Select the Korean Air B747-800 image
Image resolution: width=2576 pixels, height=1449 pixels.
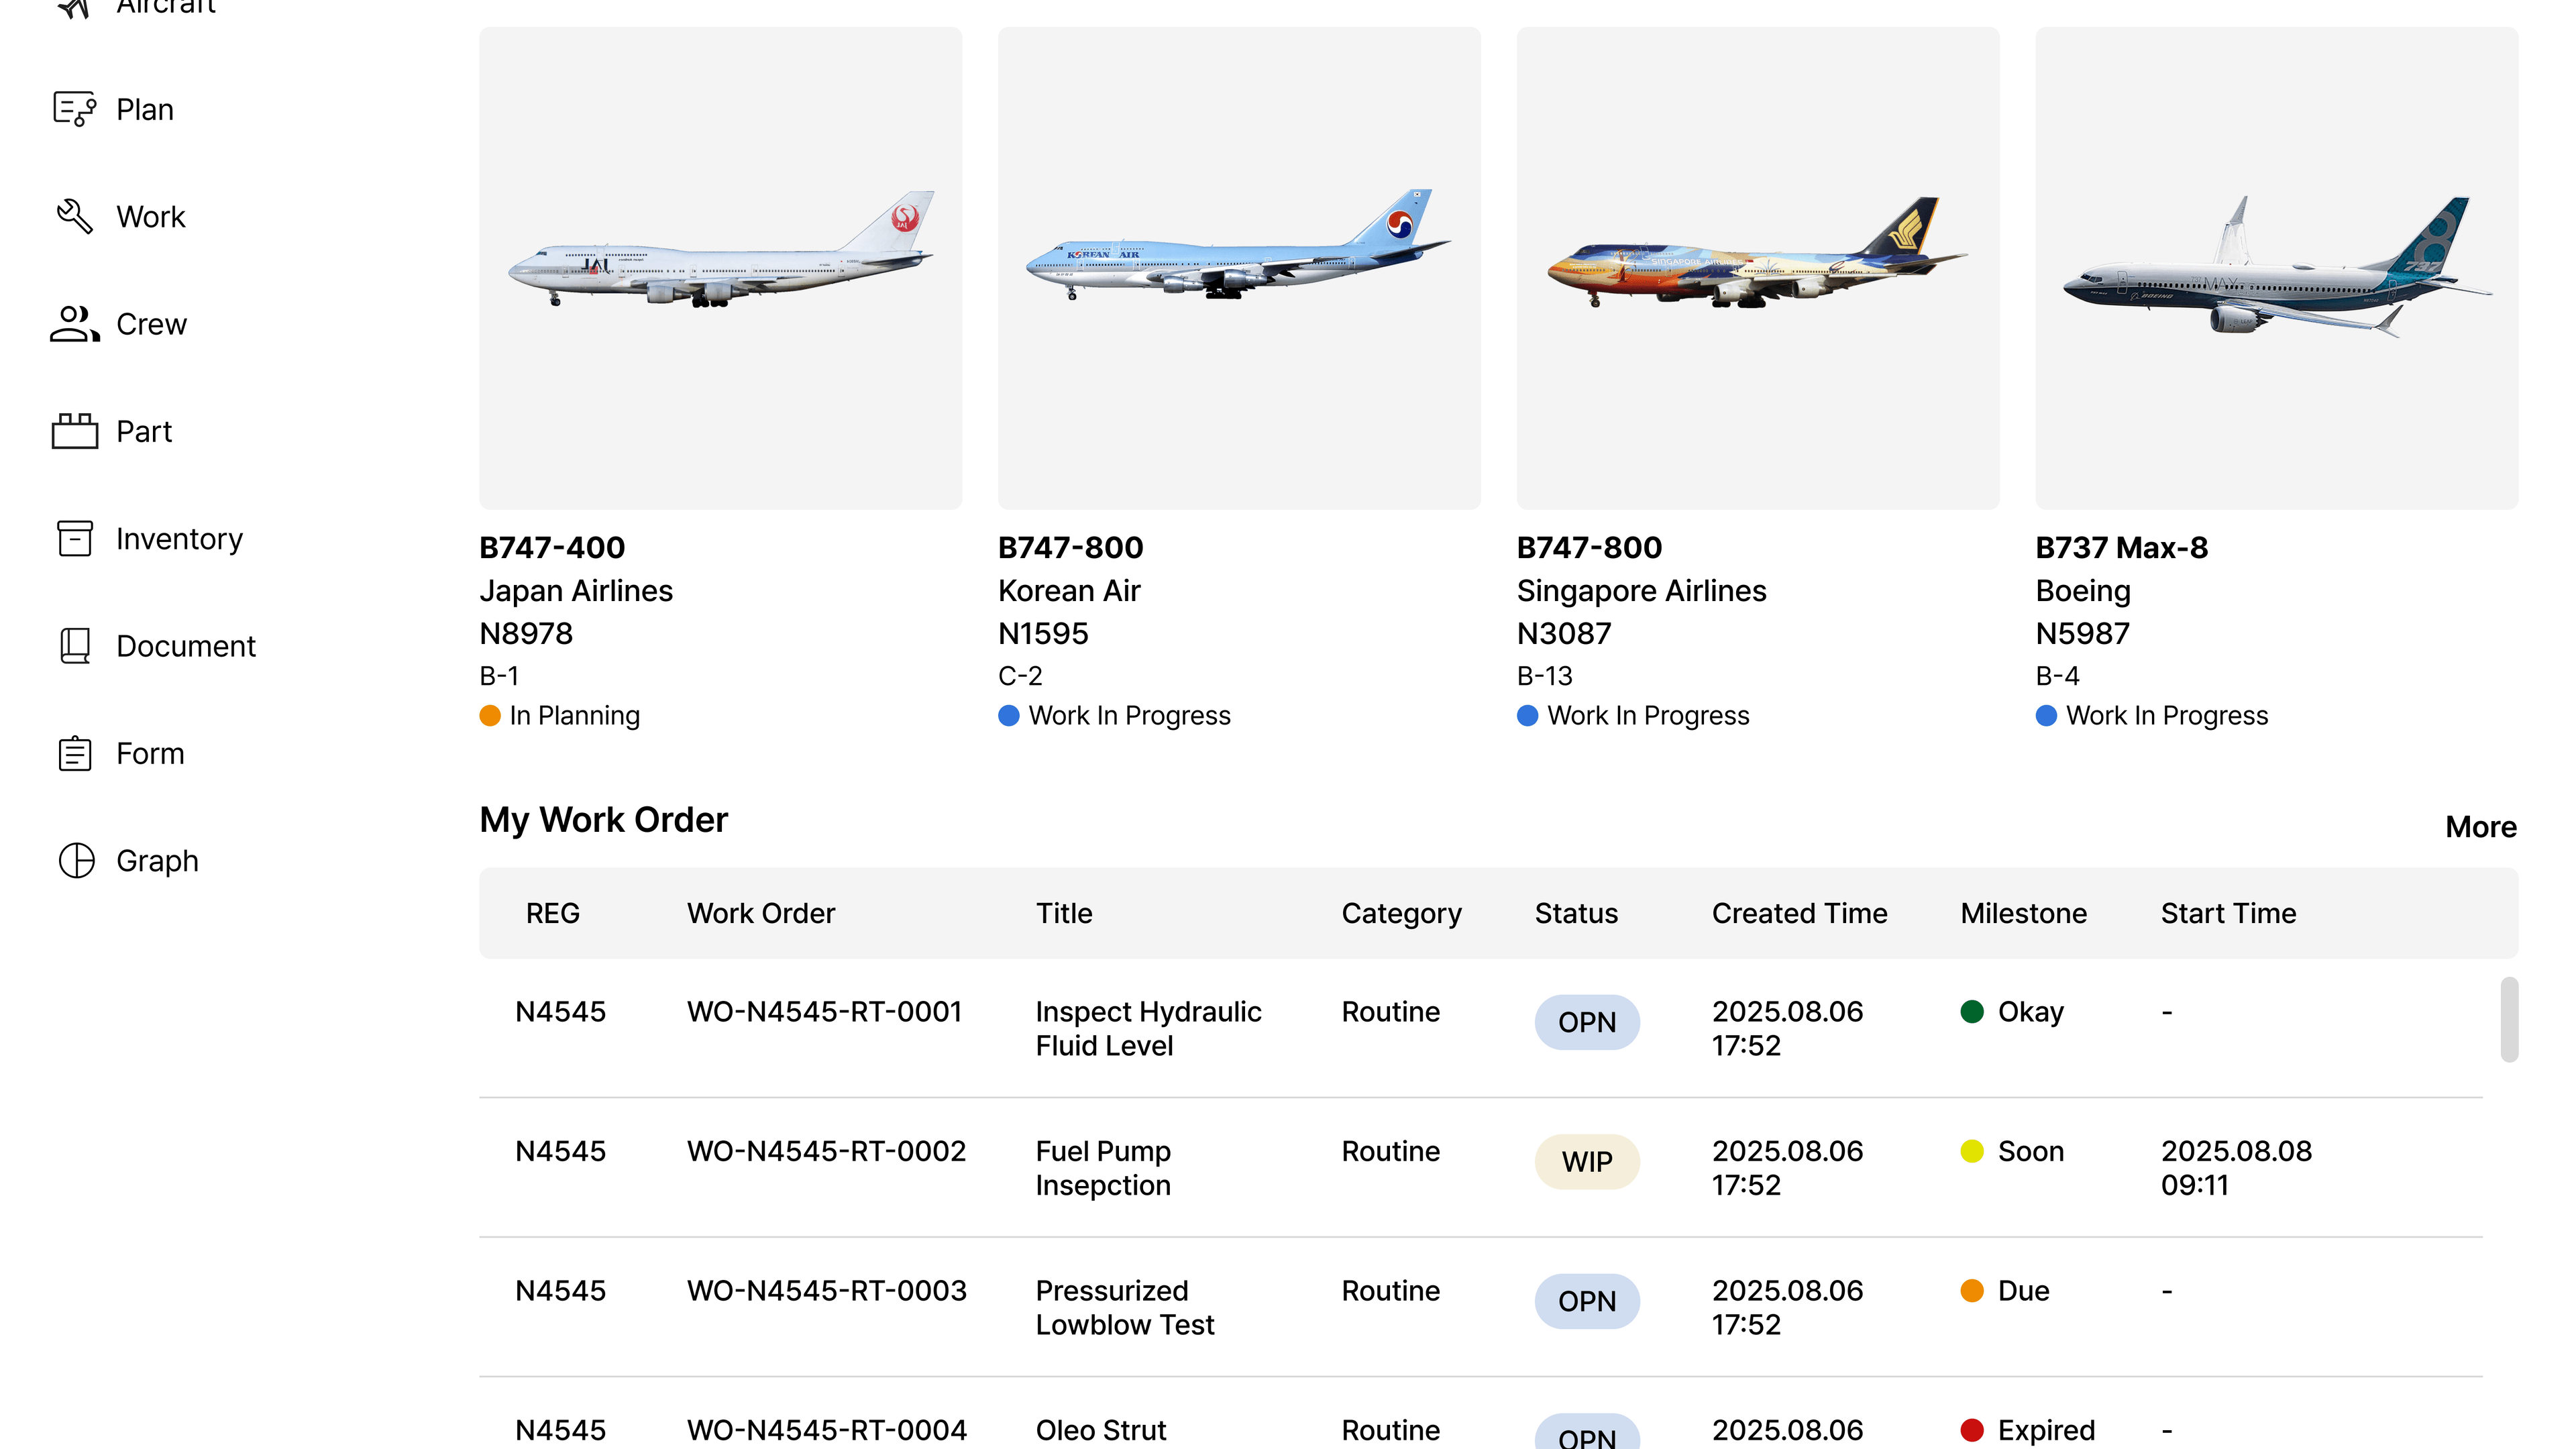coord(1239,268)
